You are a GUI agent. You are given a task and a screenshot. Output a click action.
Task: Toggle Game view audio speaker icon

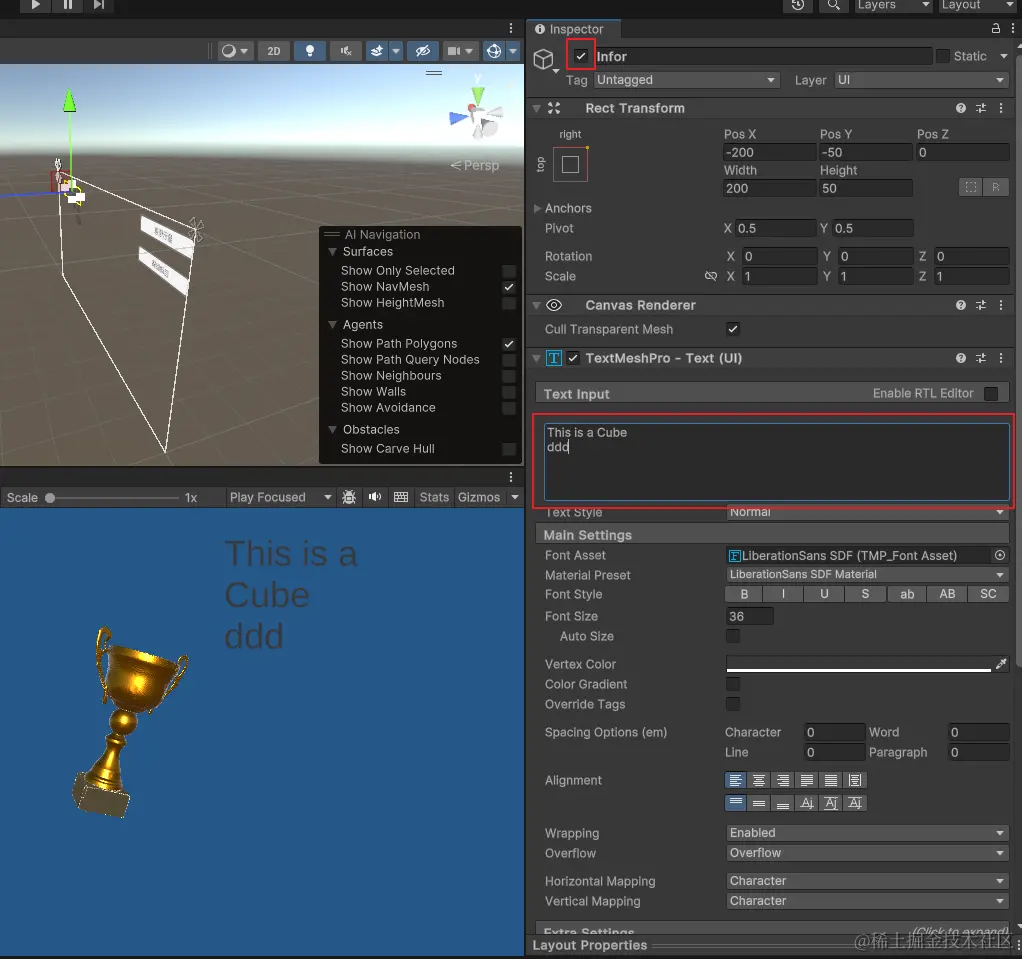[x=375, y=497]
